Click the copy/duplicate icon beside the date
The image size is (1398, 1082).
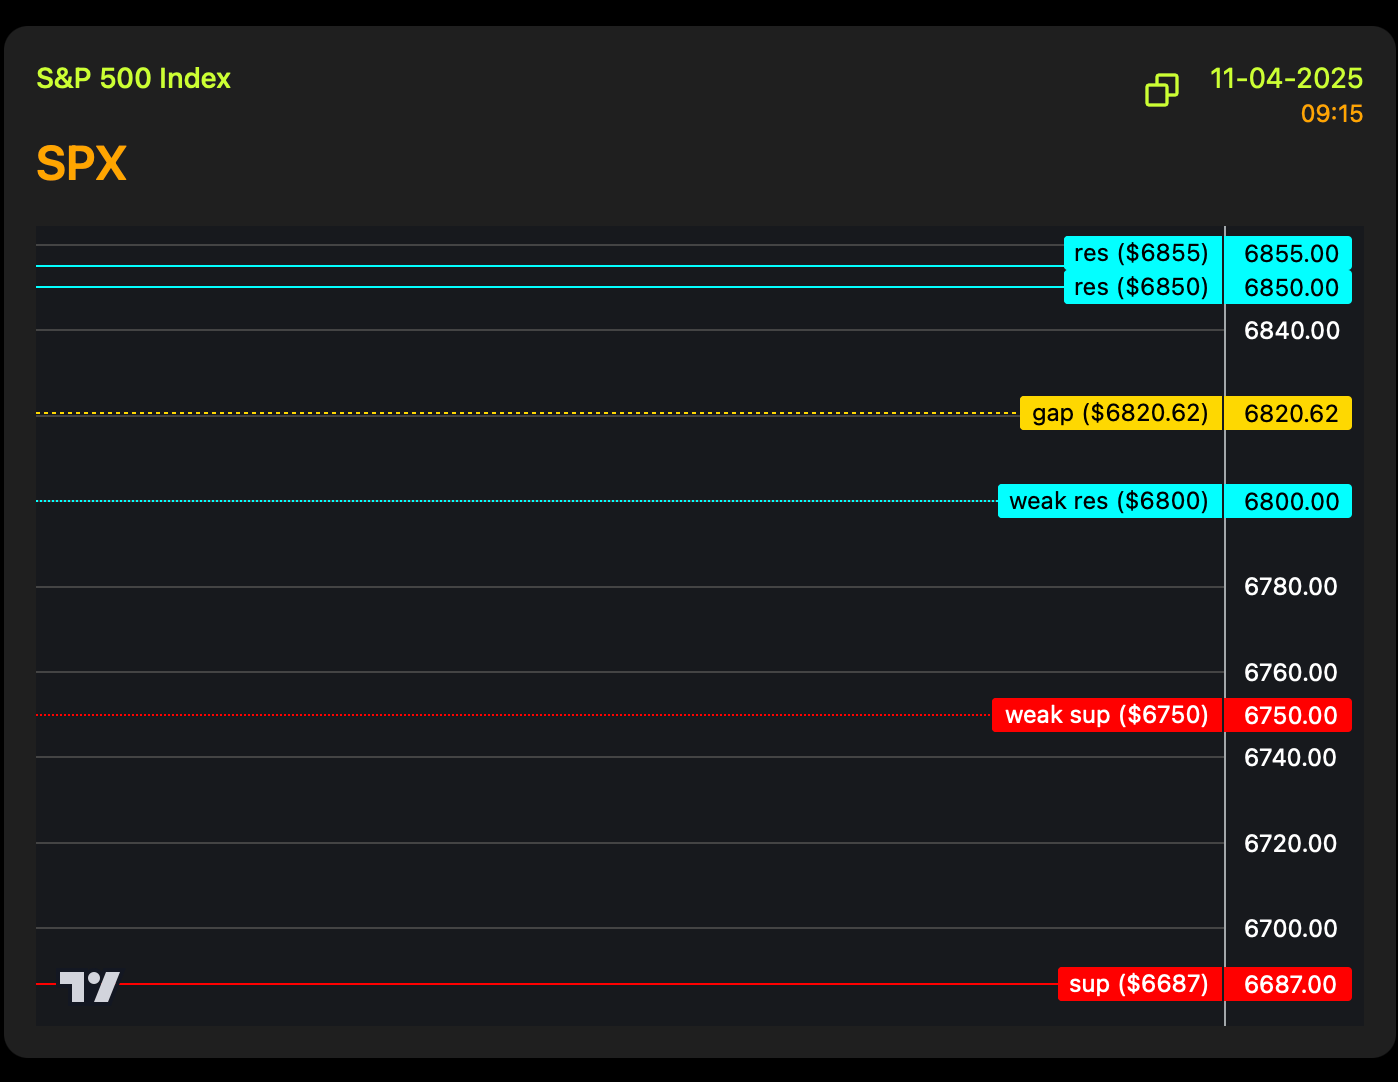[x=1161, y=90]
